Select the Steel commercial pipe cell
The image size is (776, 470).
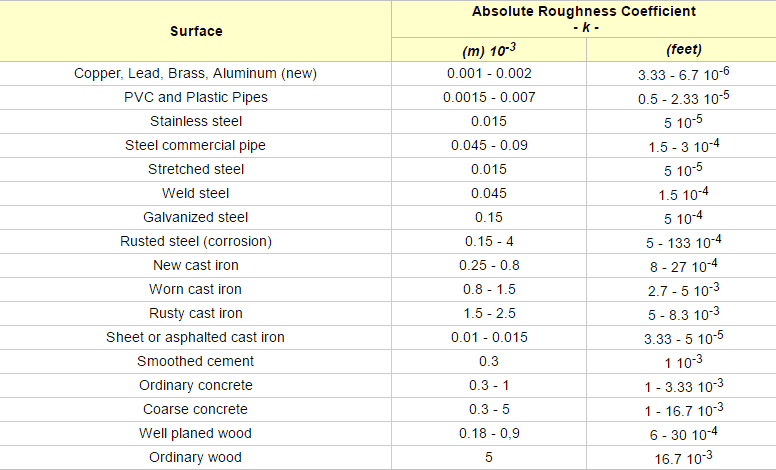click(195, 146)
